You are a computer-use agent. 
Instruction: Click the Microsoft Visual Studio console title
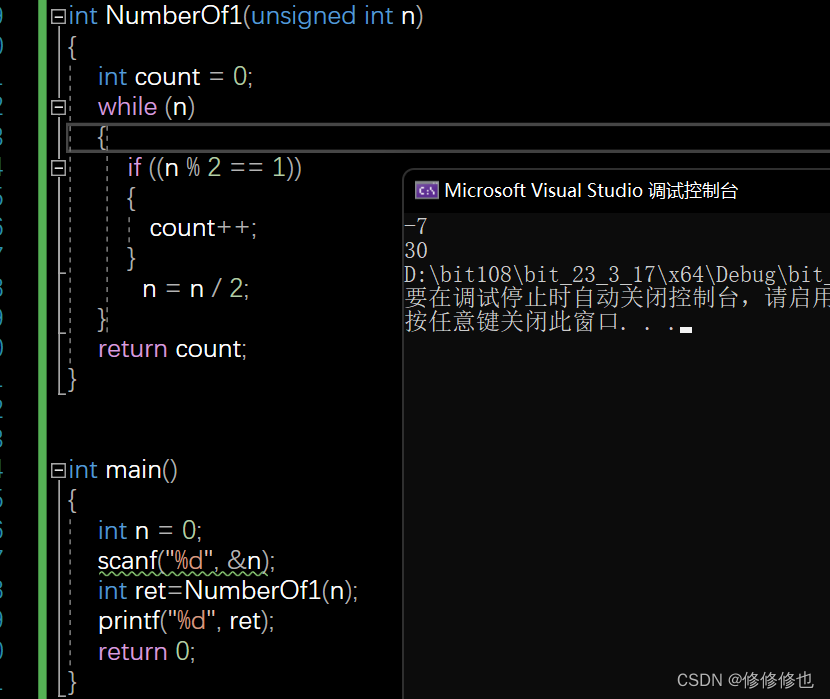coord(591,190)
